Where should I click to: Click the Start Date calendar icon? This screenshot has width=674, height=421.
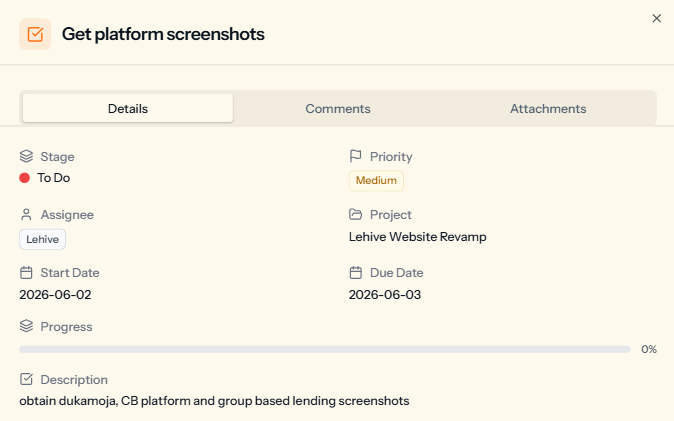26,273
